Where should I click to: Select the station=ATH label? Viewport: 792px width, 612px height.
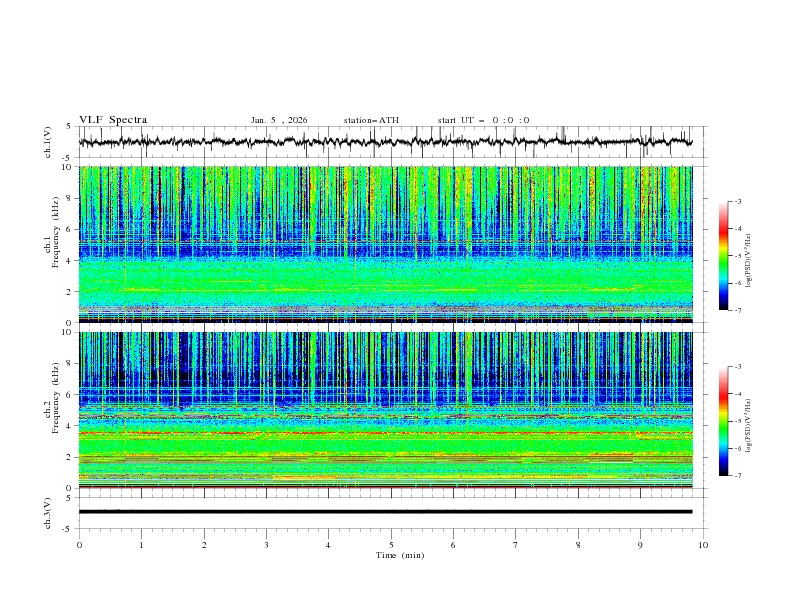pos(371,120)
